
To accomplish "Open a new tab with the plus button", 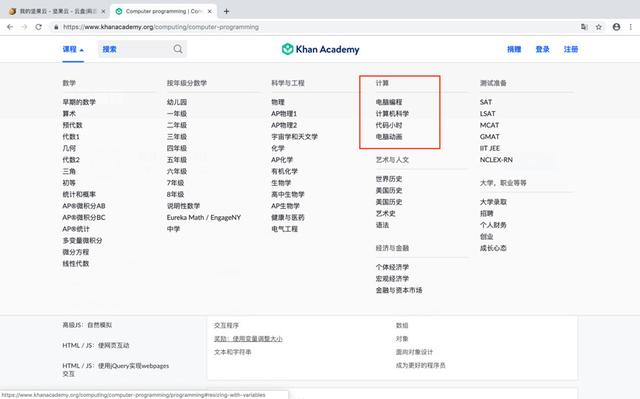I will click(x=226, y=11).
